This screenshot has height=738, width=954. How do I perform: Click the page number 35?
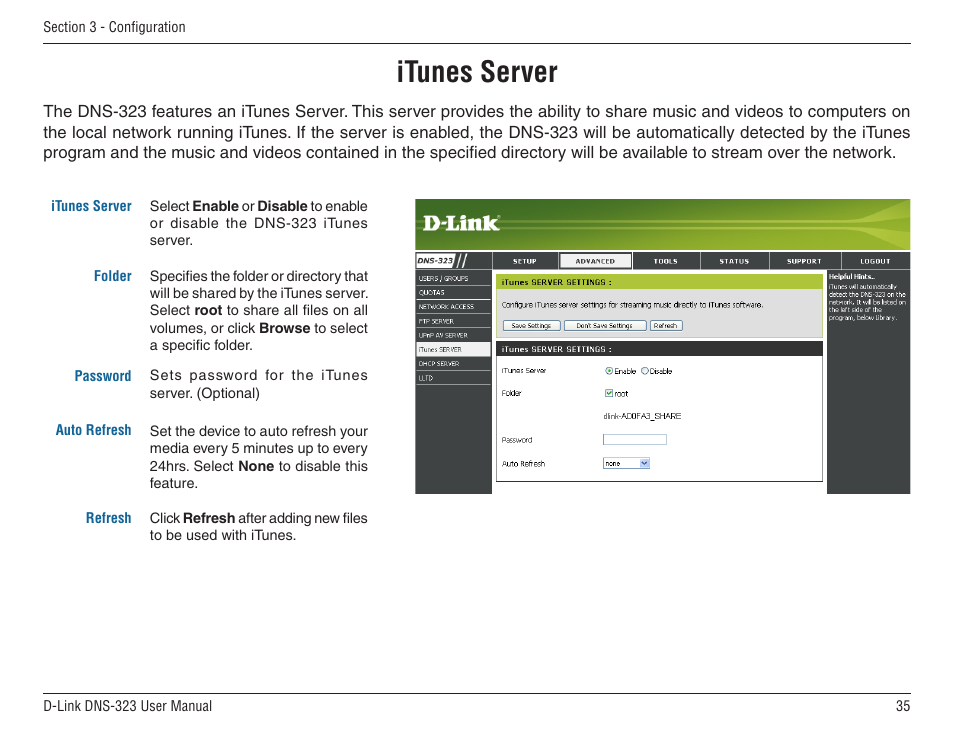click(x=903, y=706)
